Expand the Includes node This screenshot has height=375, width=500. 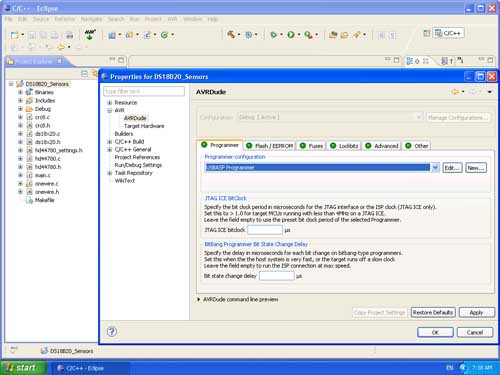(20, 100)
